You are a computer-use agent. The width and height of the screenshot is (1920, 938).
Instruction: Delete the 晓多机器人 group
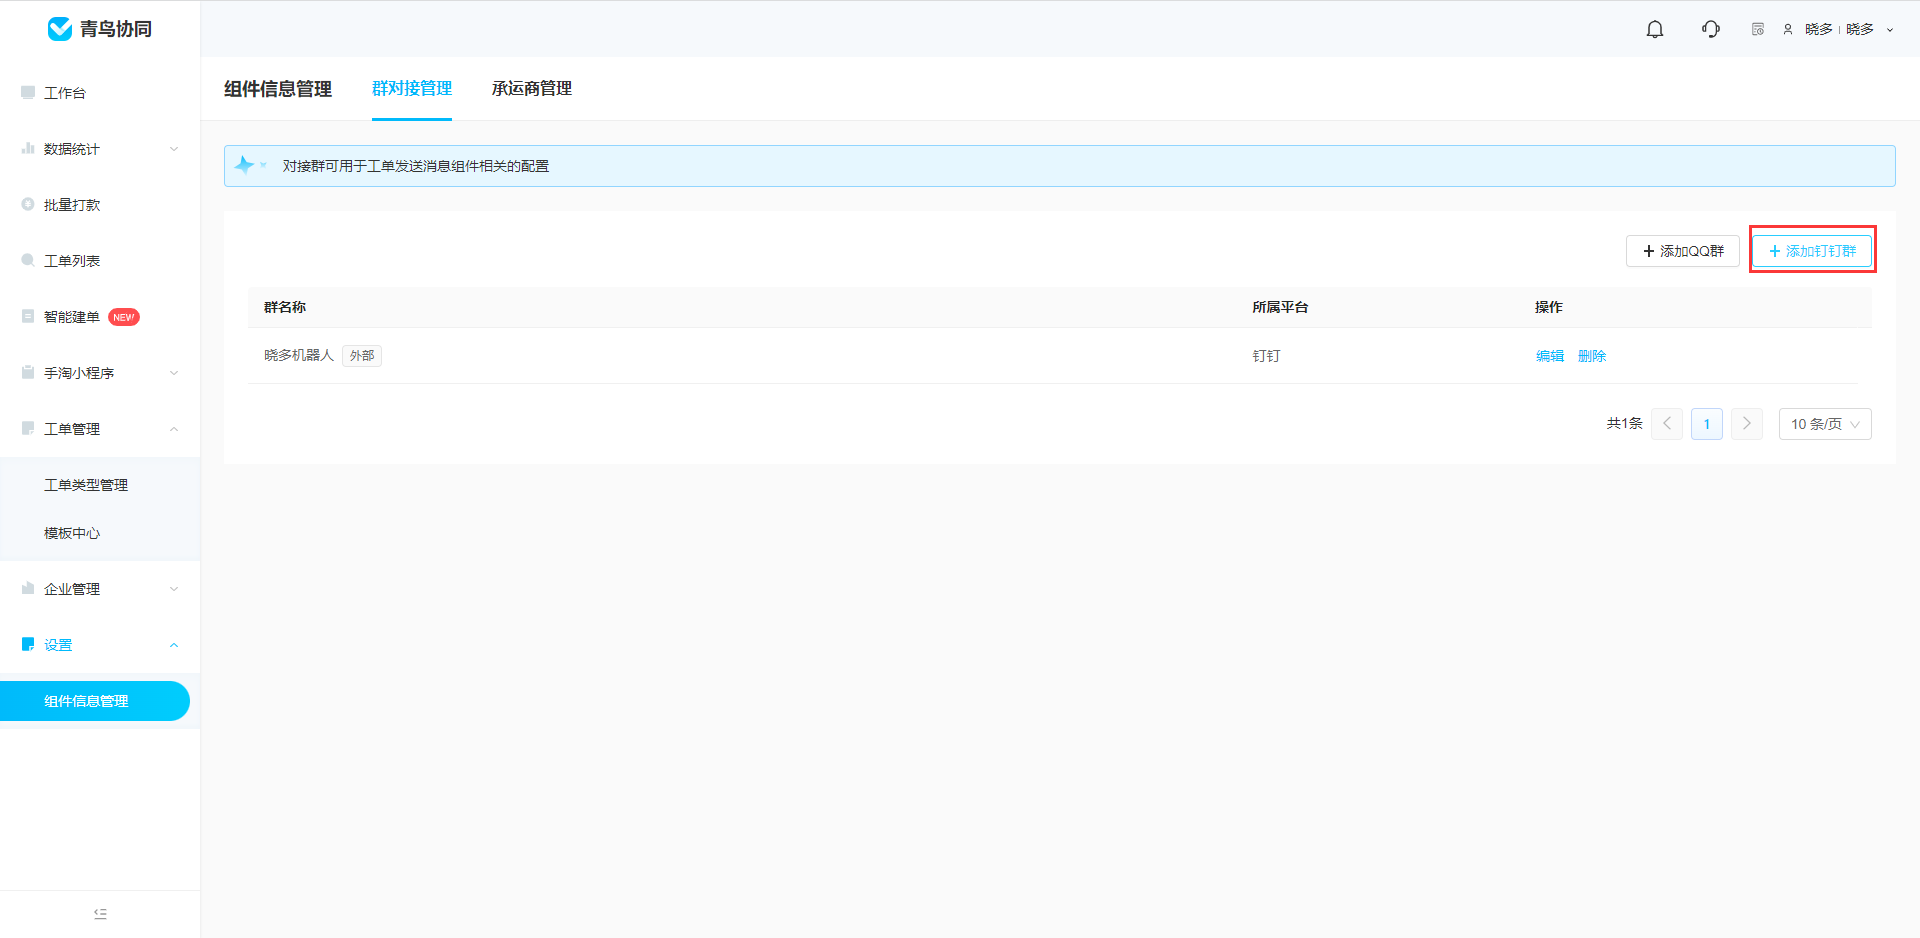tap(1592, 356)
